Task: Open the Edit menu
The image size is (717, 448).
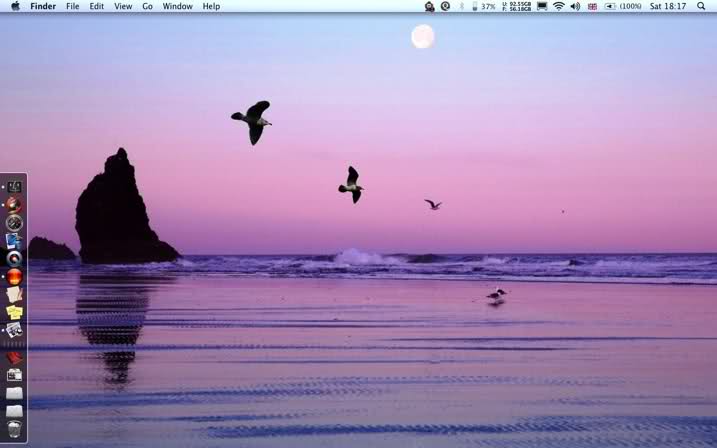Action: (96, 6)
